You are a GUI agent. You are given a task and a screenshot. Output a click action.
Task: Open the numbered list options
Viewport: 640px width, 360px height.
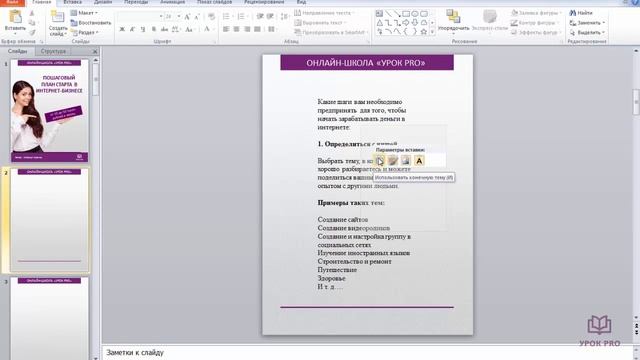[x=242, y=17]
